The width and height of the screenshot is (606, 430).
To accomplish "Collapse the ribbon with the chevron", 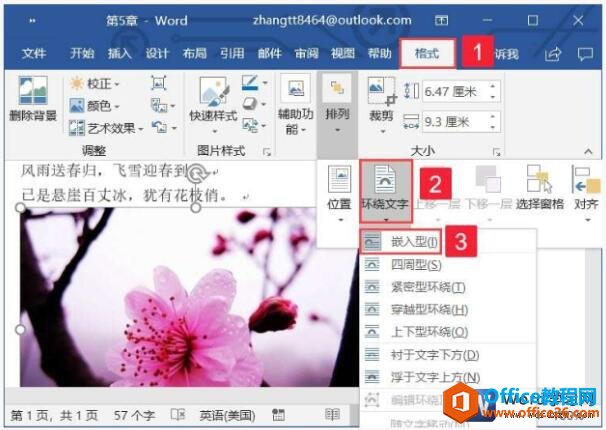I will (x=588, y=151).
